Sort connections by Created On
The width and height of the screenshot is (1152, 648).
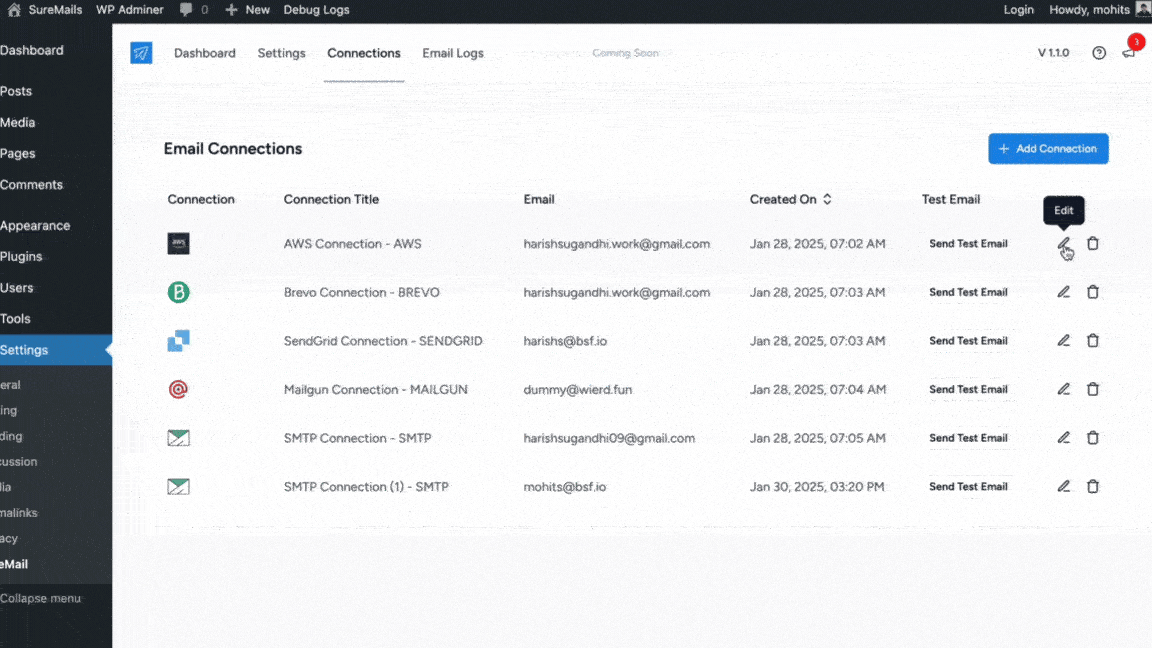(827, 200)
